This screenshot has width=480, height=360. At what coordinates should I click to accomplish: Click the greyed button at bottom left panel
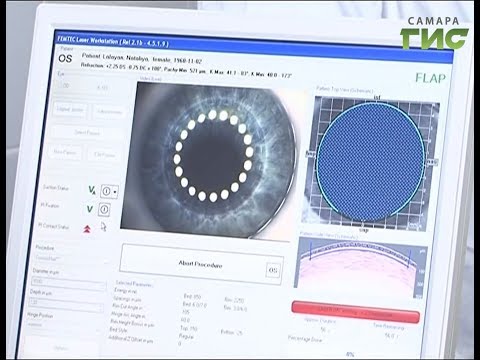point(61,348)
